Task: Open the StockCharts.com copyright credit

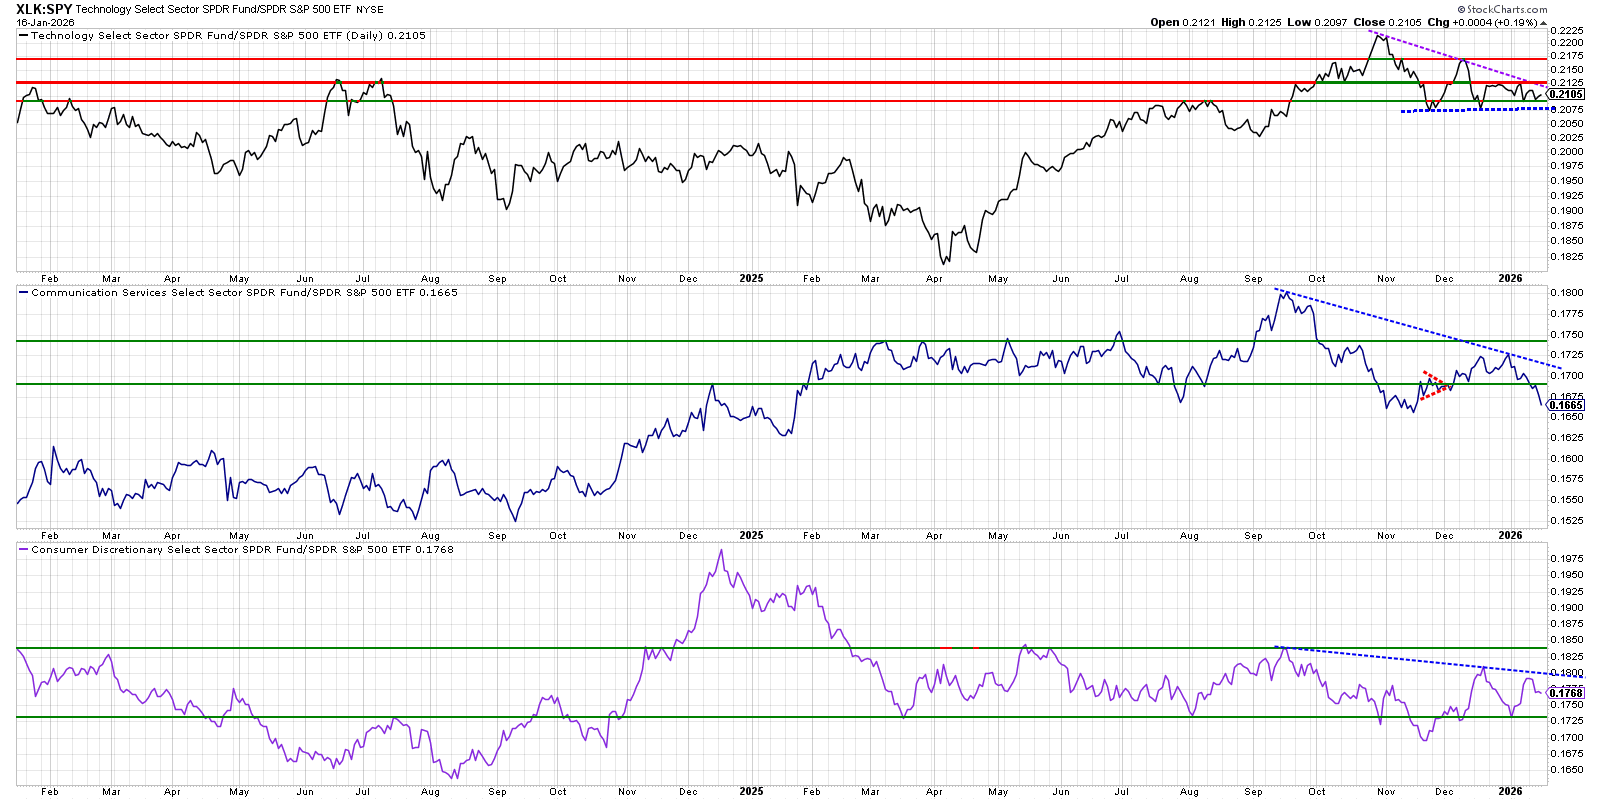Action: [1501, 10]
